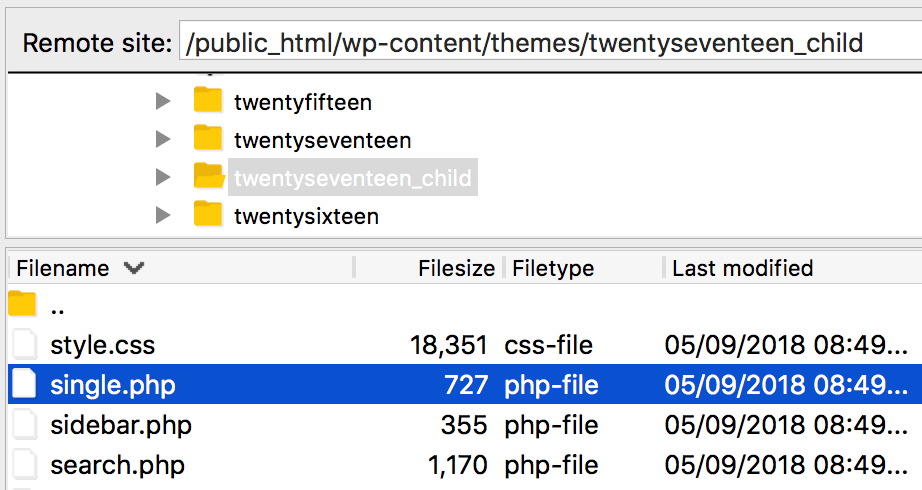Expand the twentyfifteen folder tree
The height and width of the screenshot is (490, 922).
pos(163,101)
